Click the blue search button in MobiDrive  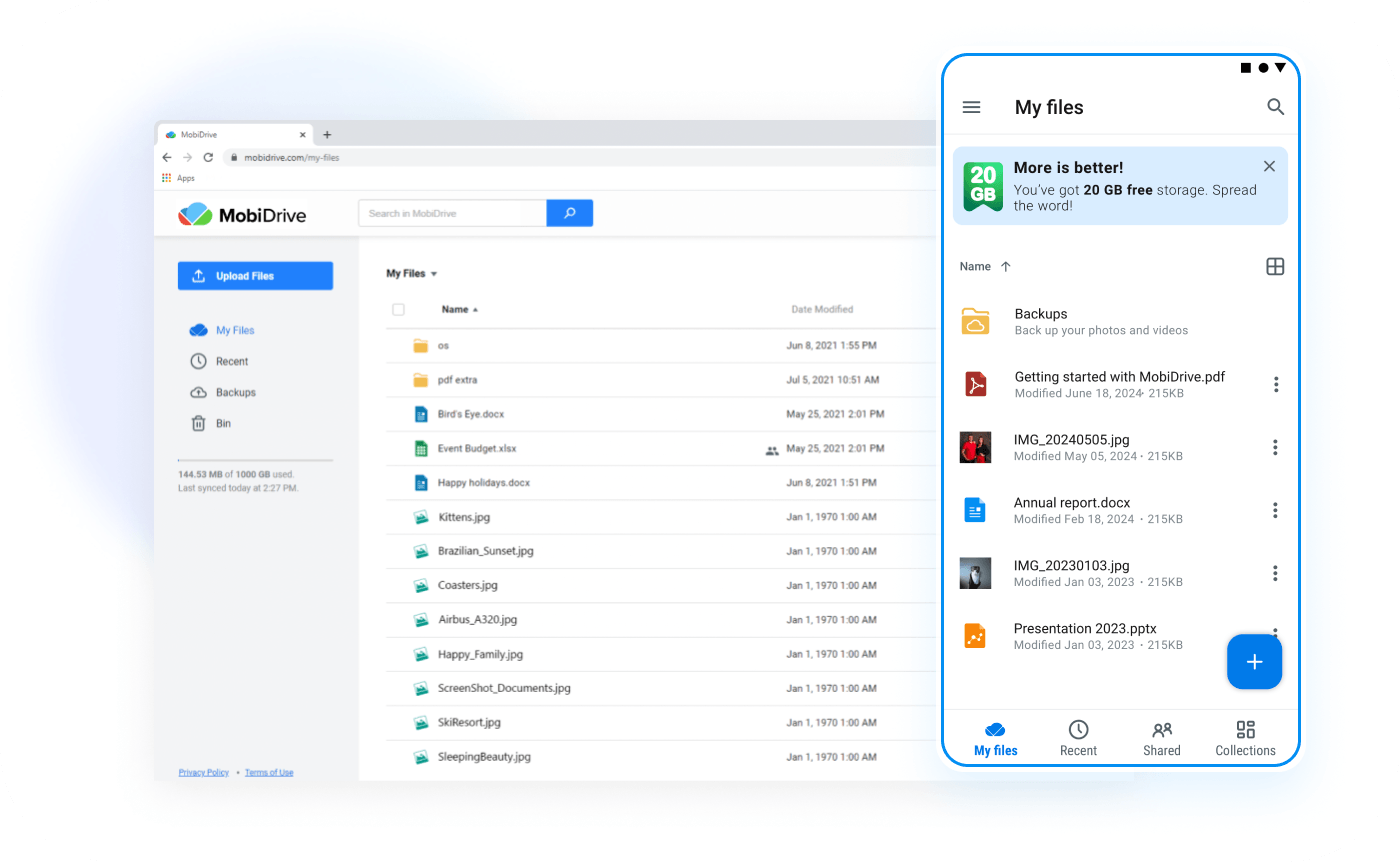(x=569, y=213)
